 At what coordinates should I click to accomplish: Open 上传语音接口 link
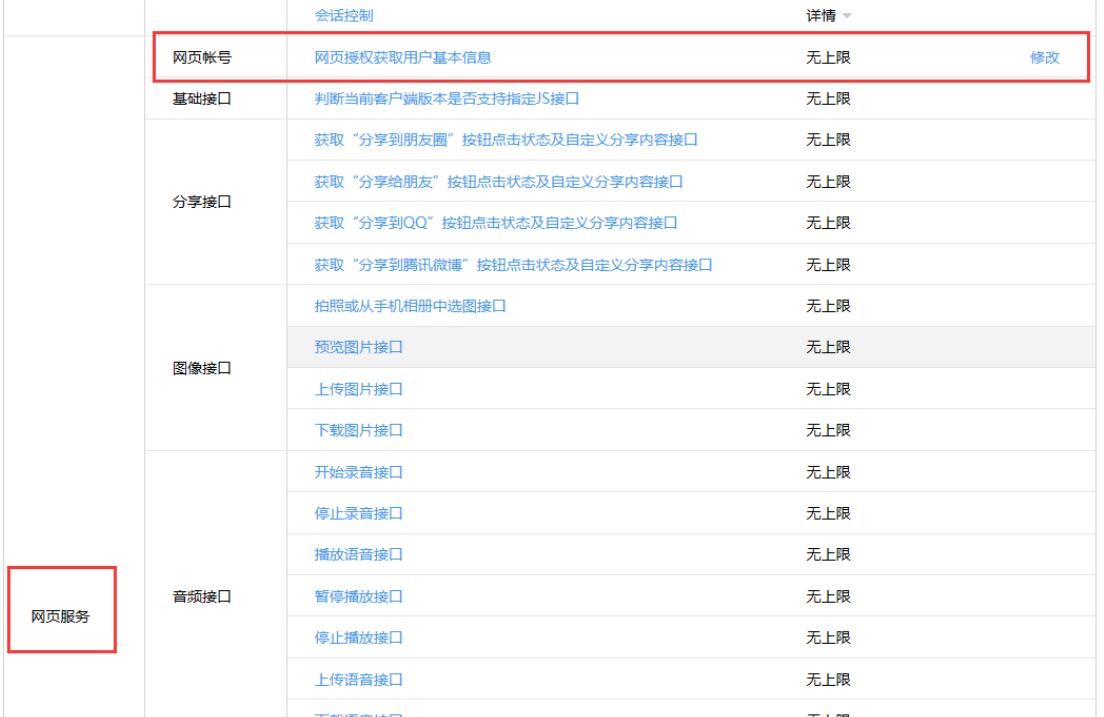point(358,680)
